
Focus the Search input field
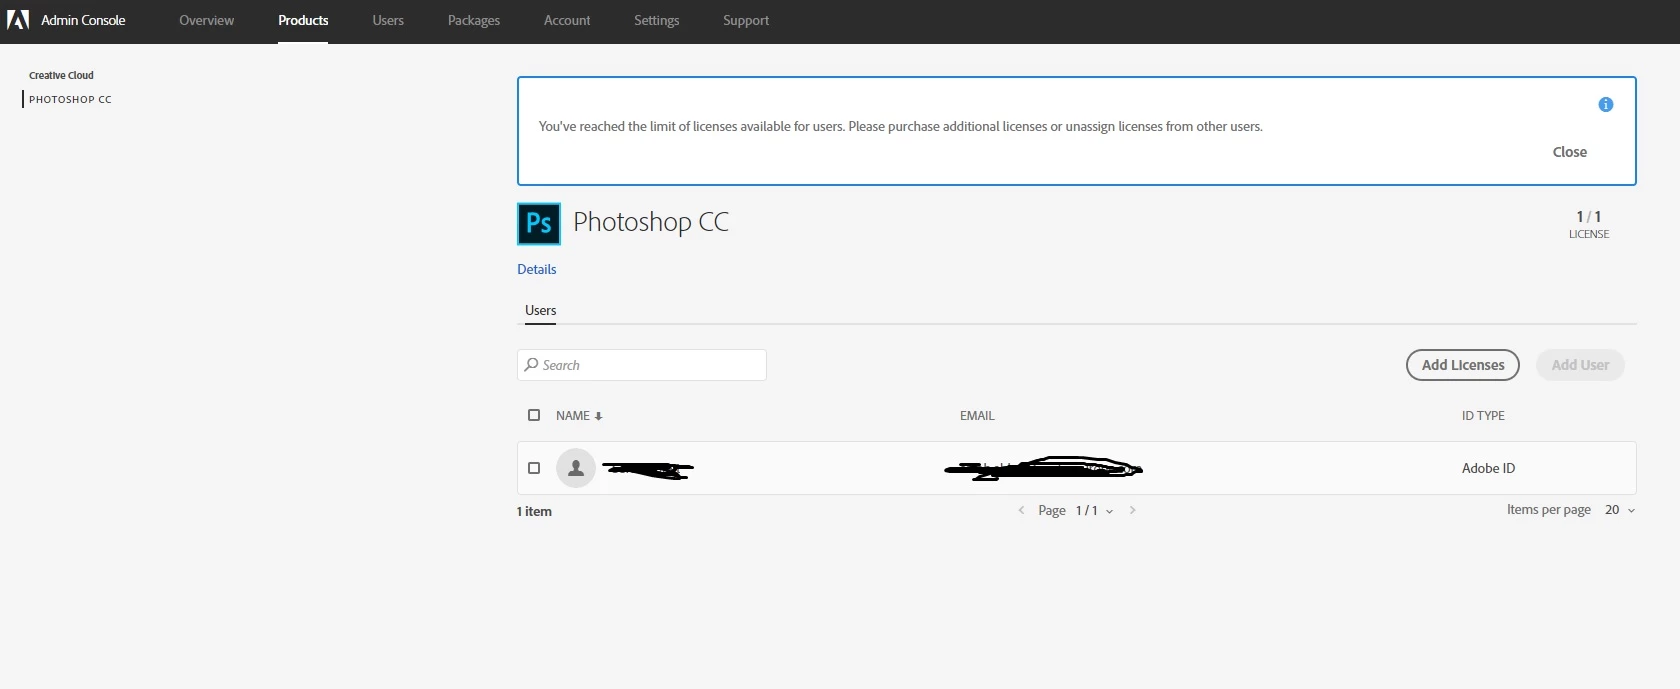642,365
